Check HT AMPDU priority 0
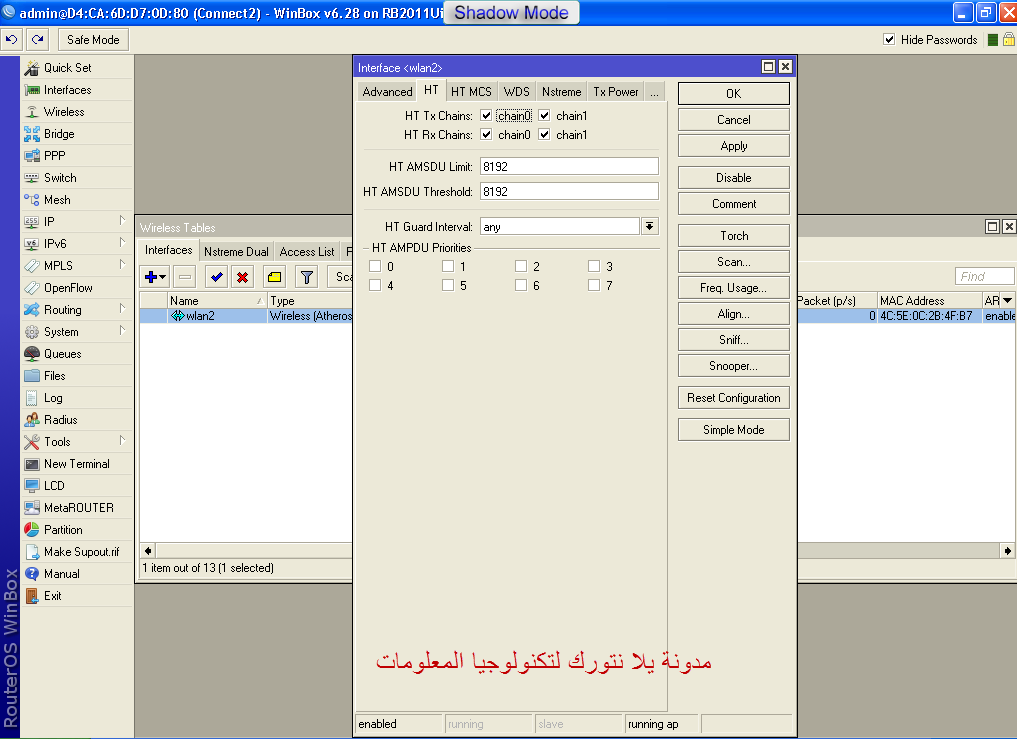The width and height of the screenshot is (1017, 739). click(x=375, y=266)
